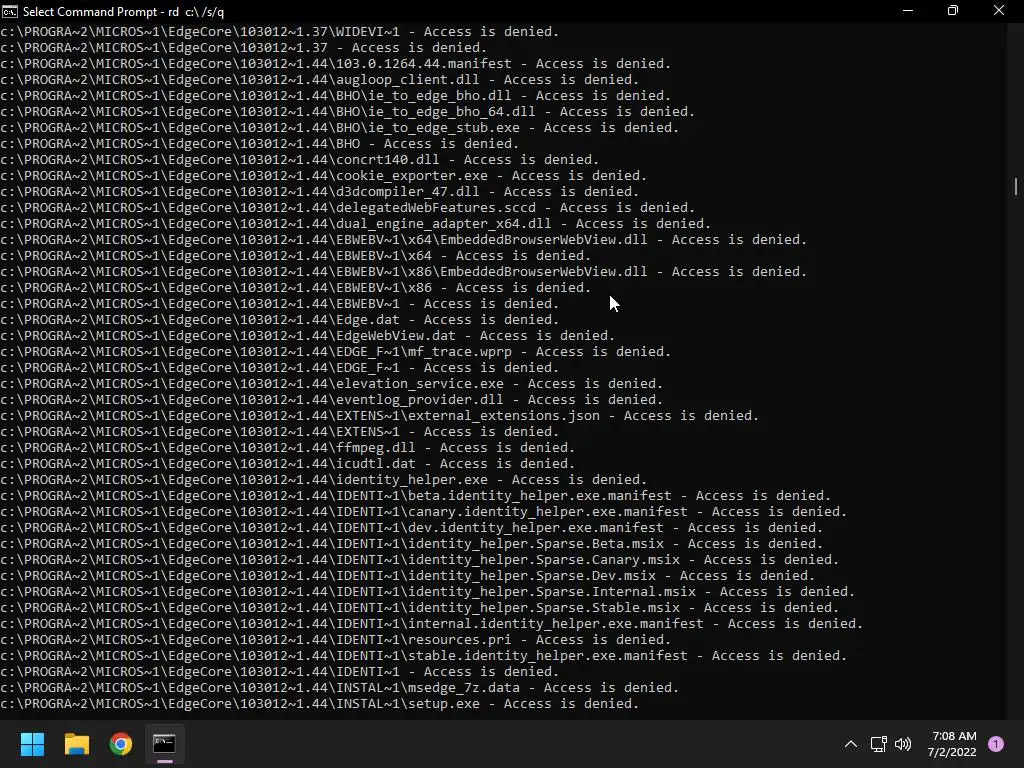This screenshot has width=1024, height=768.
Task: Launch Google Chrome from the taskbar
Action: (x=121, y=744)
